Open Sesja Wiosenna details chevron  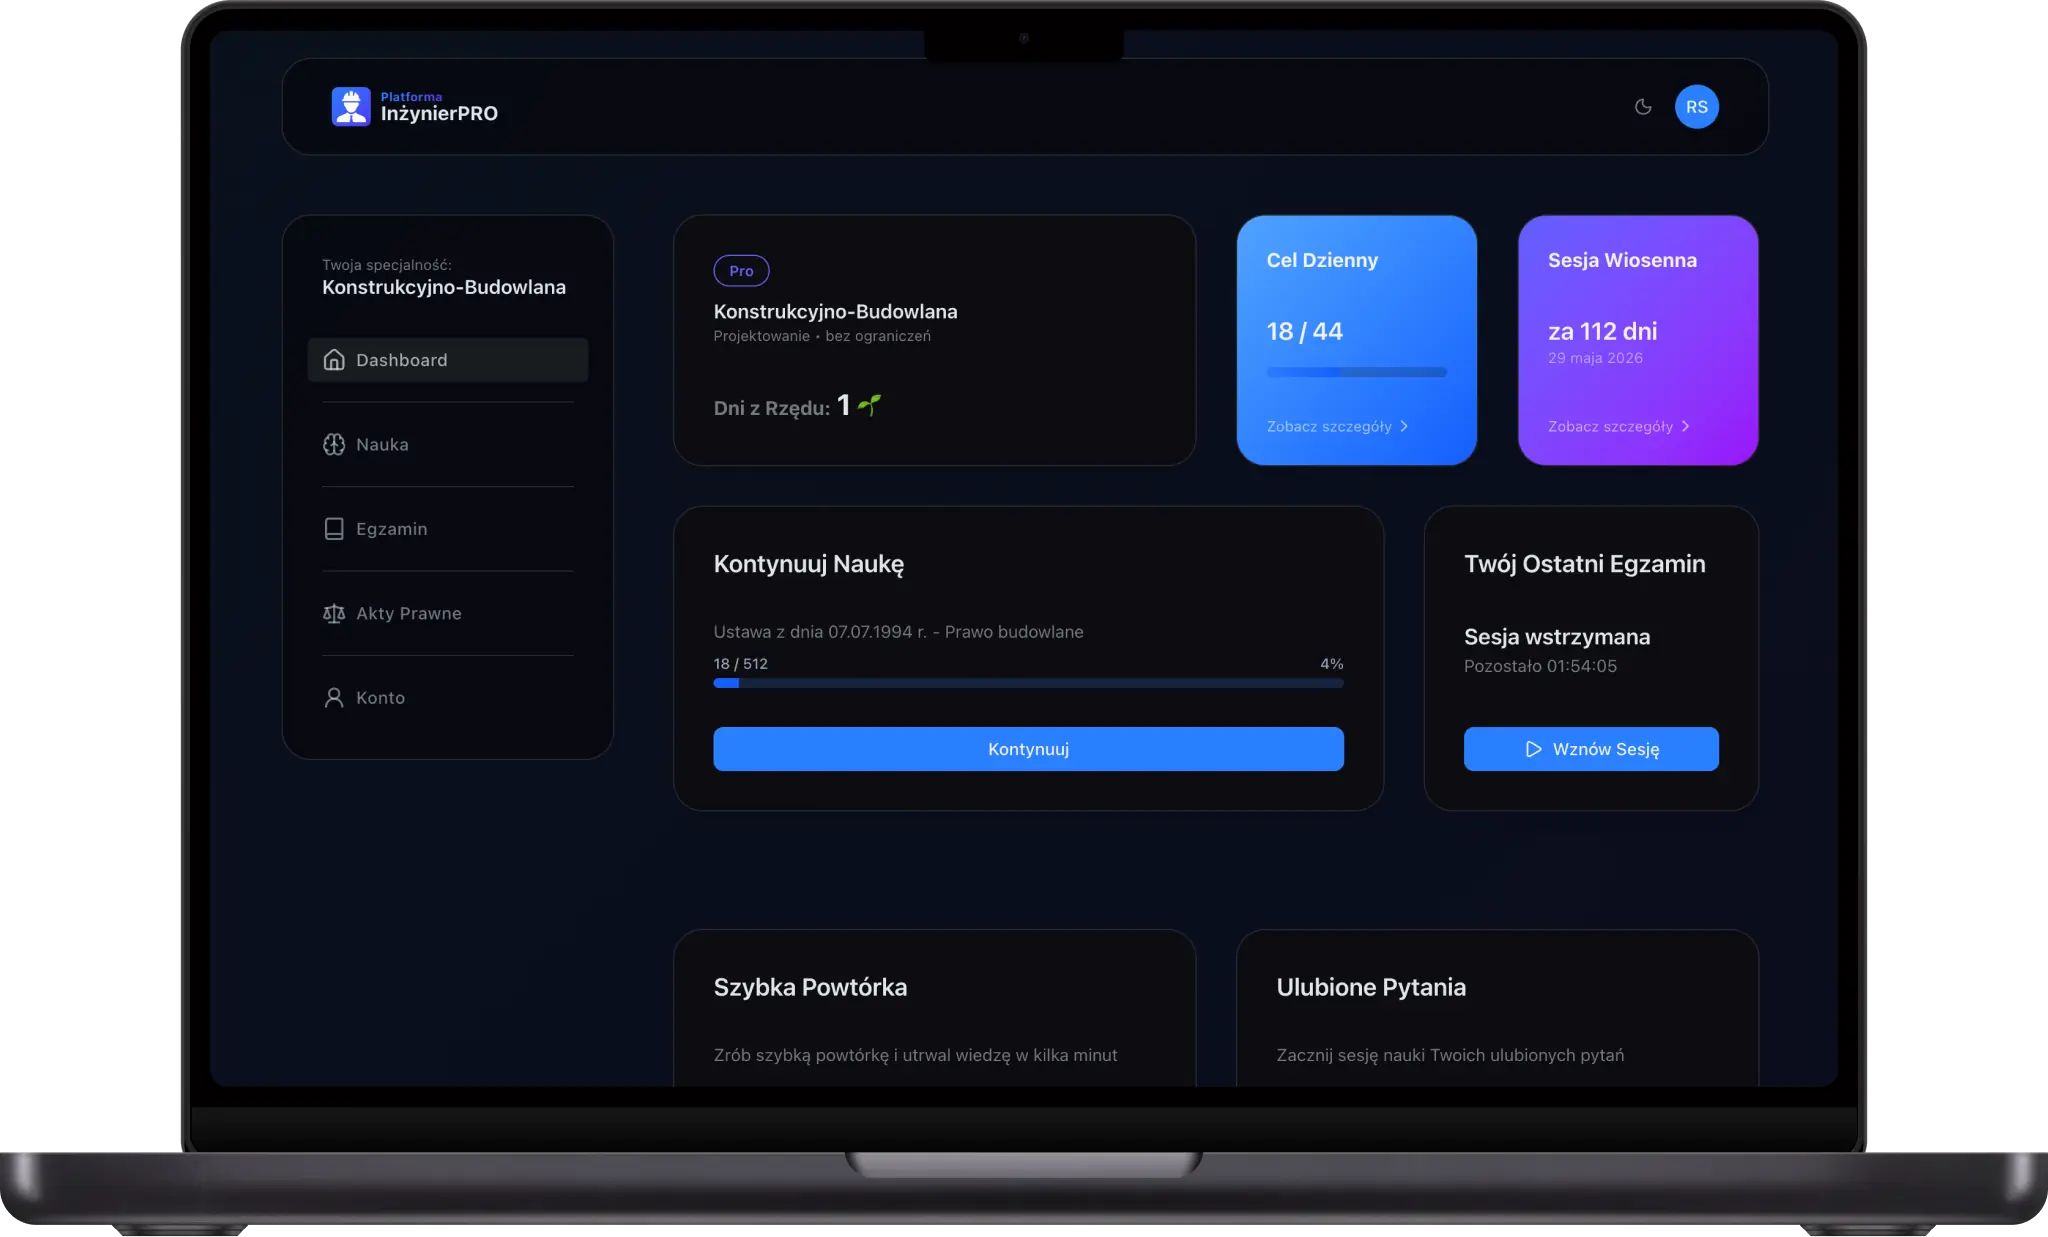point(1686,427)
